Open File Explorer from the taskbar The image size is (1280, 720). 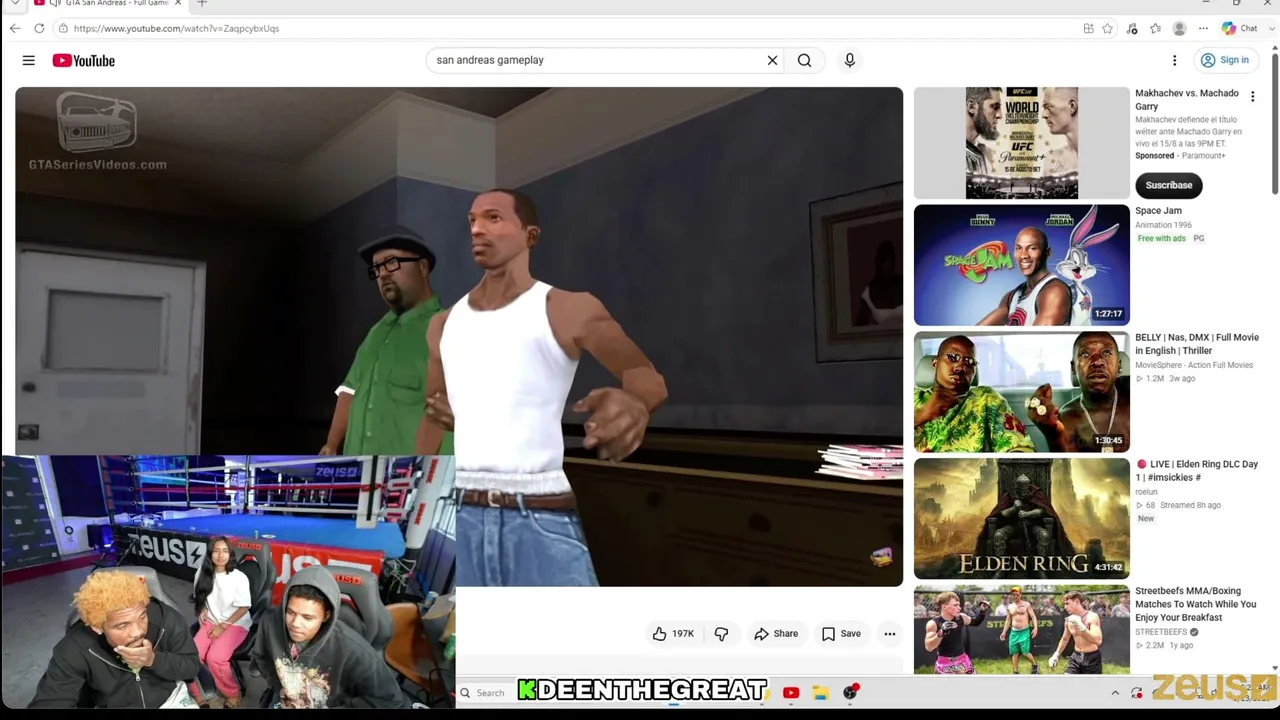click(820, 692)
